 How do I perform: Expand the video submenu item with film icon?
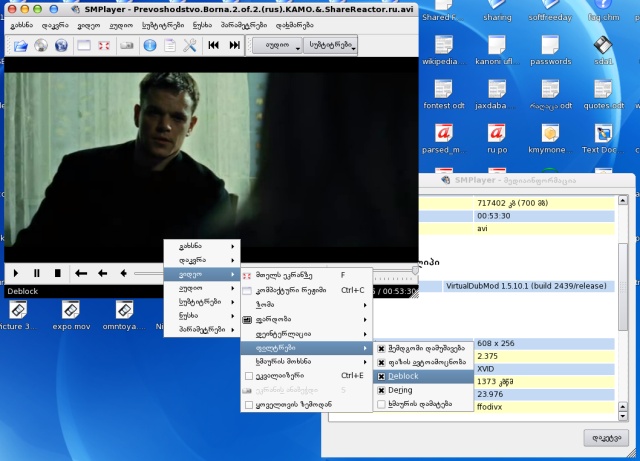tap(307, 319)
